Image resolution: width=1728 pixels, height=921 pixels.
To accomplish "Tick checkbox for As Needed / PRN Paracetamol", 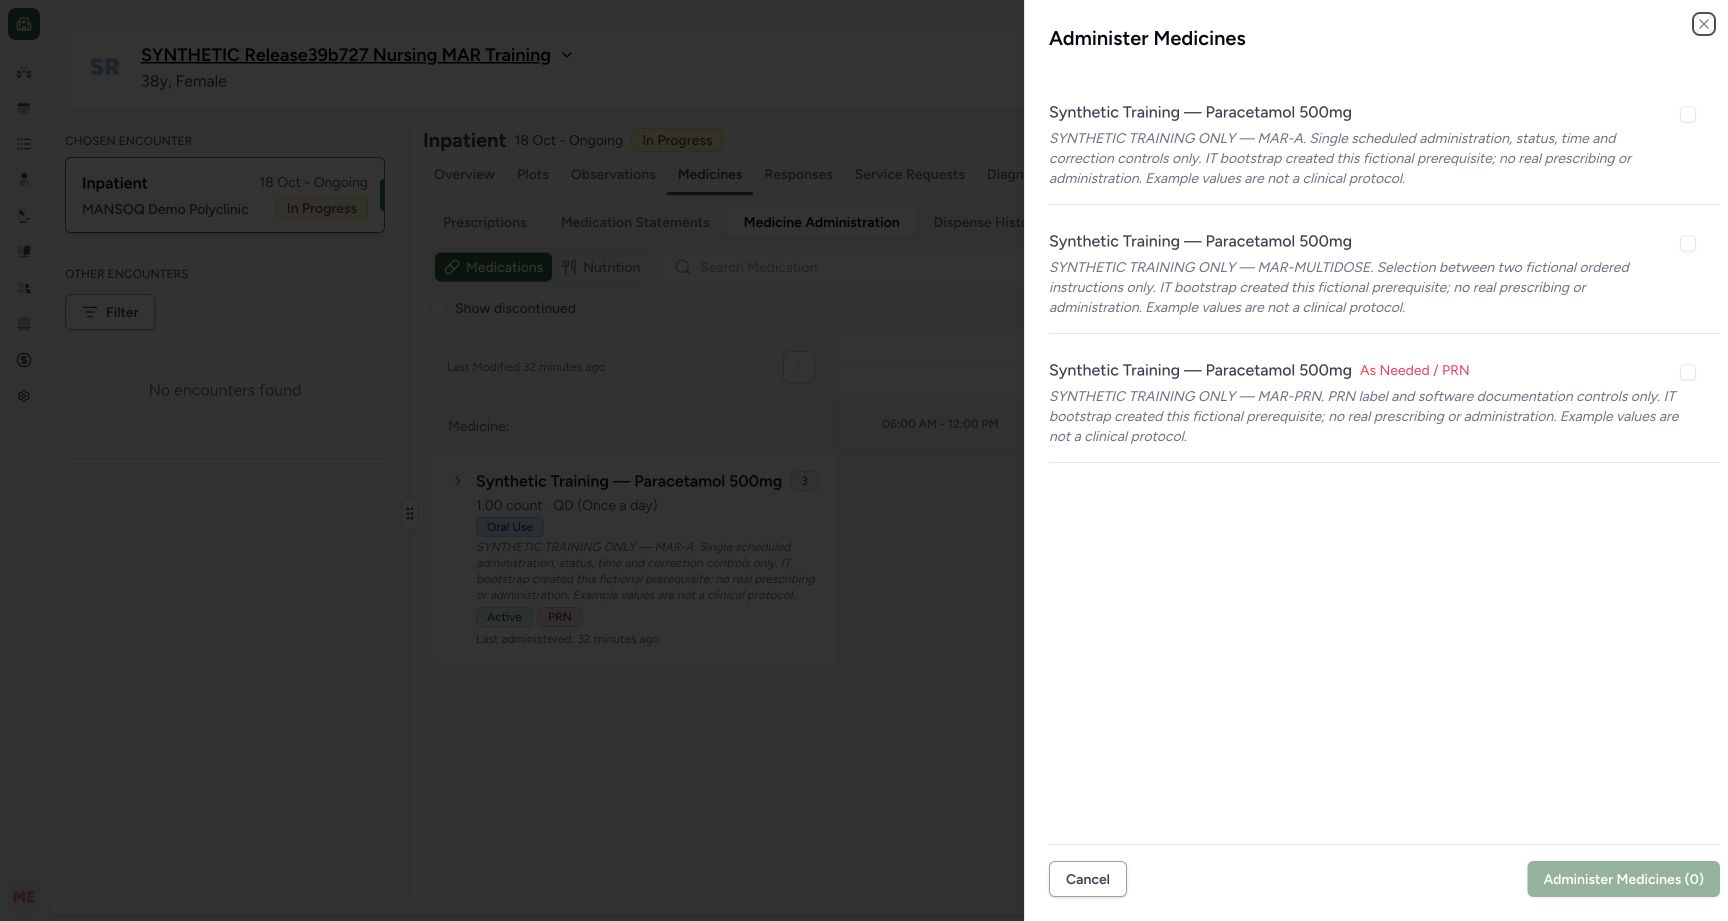I will pyautogui.click(x=1688, y=373).
